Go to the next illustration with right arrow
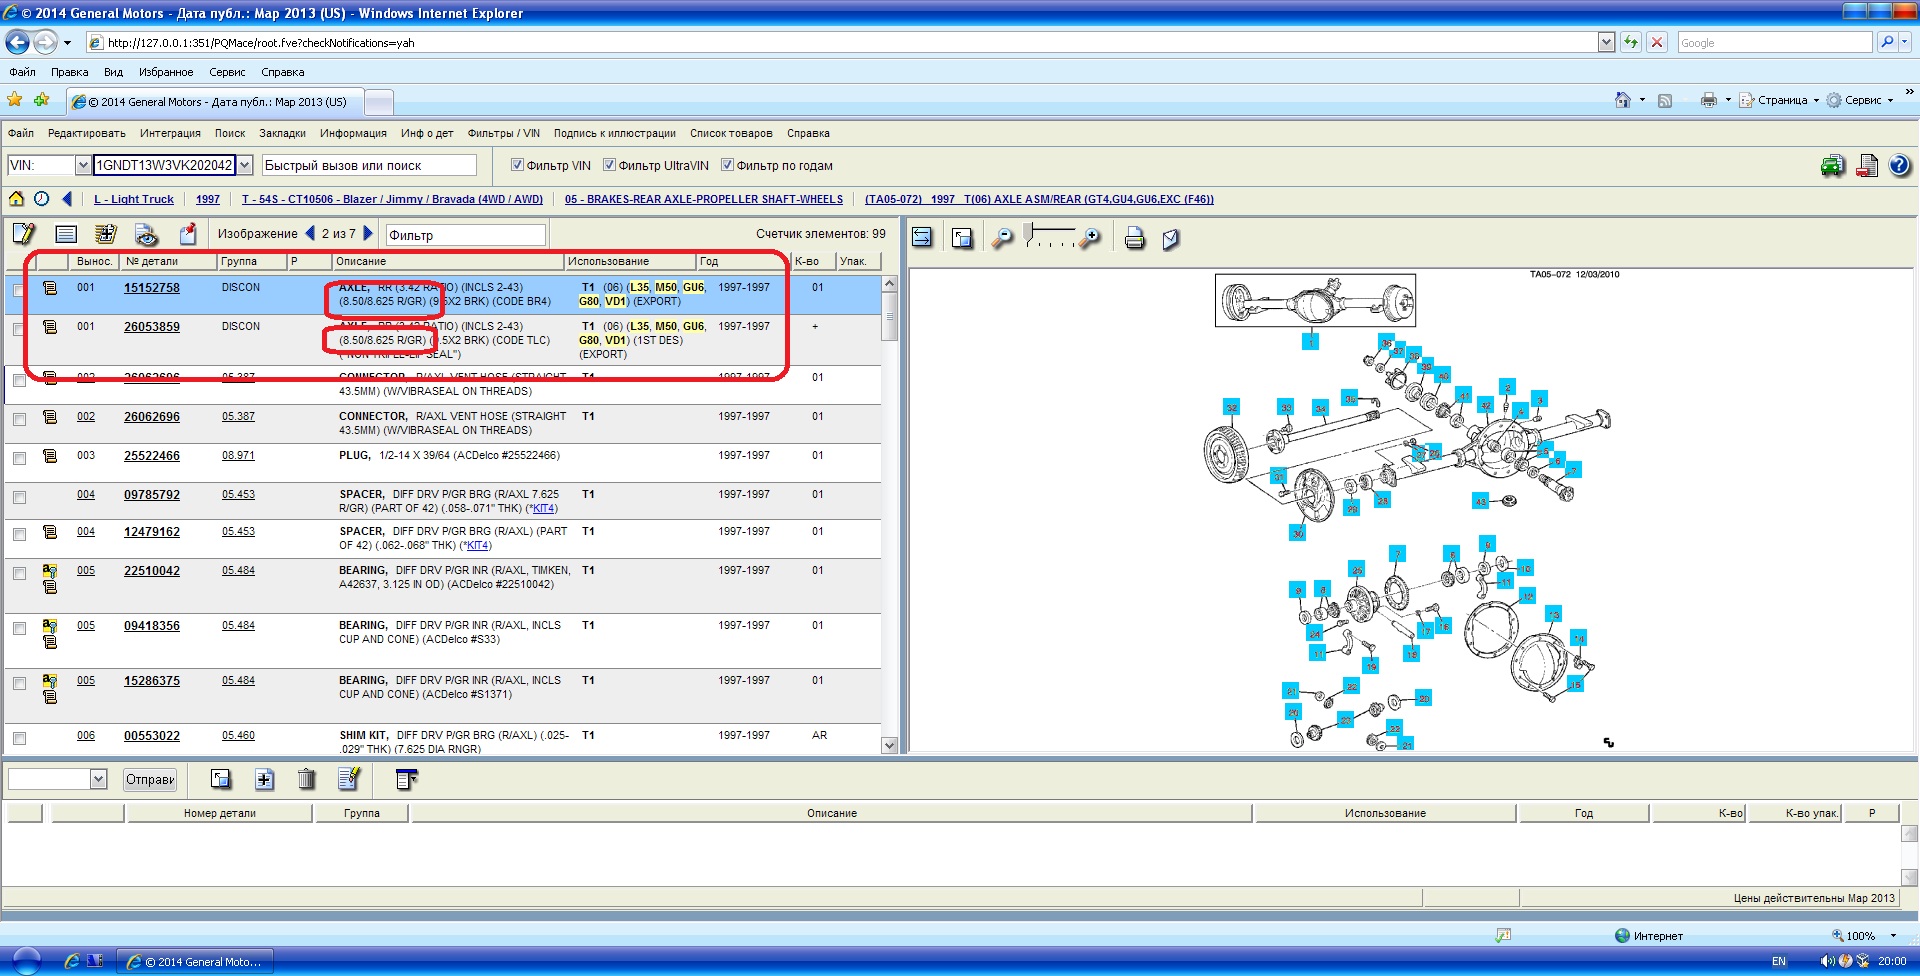The width and height of the screenshot is (1920, 976). point(368,234)
